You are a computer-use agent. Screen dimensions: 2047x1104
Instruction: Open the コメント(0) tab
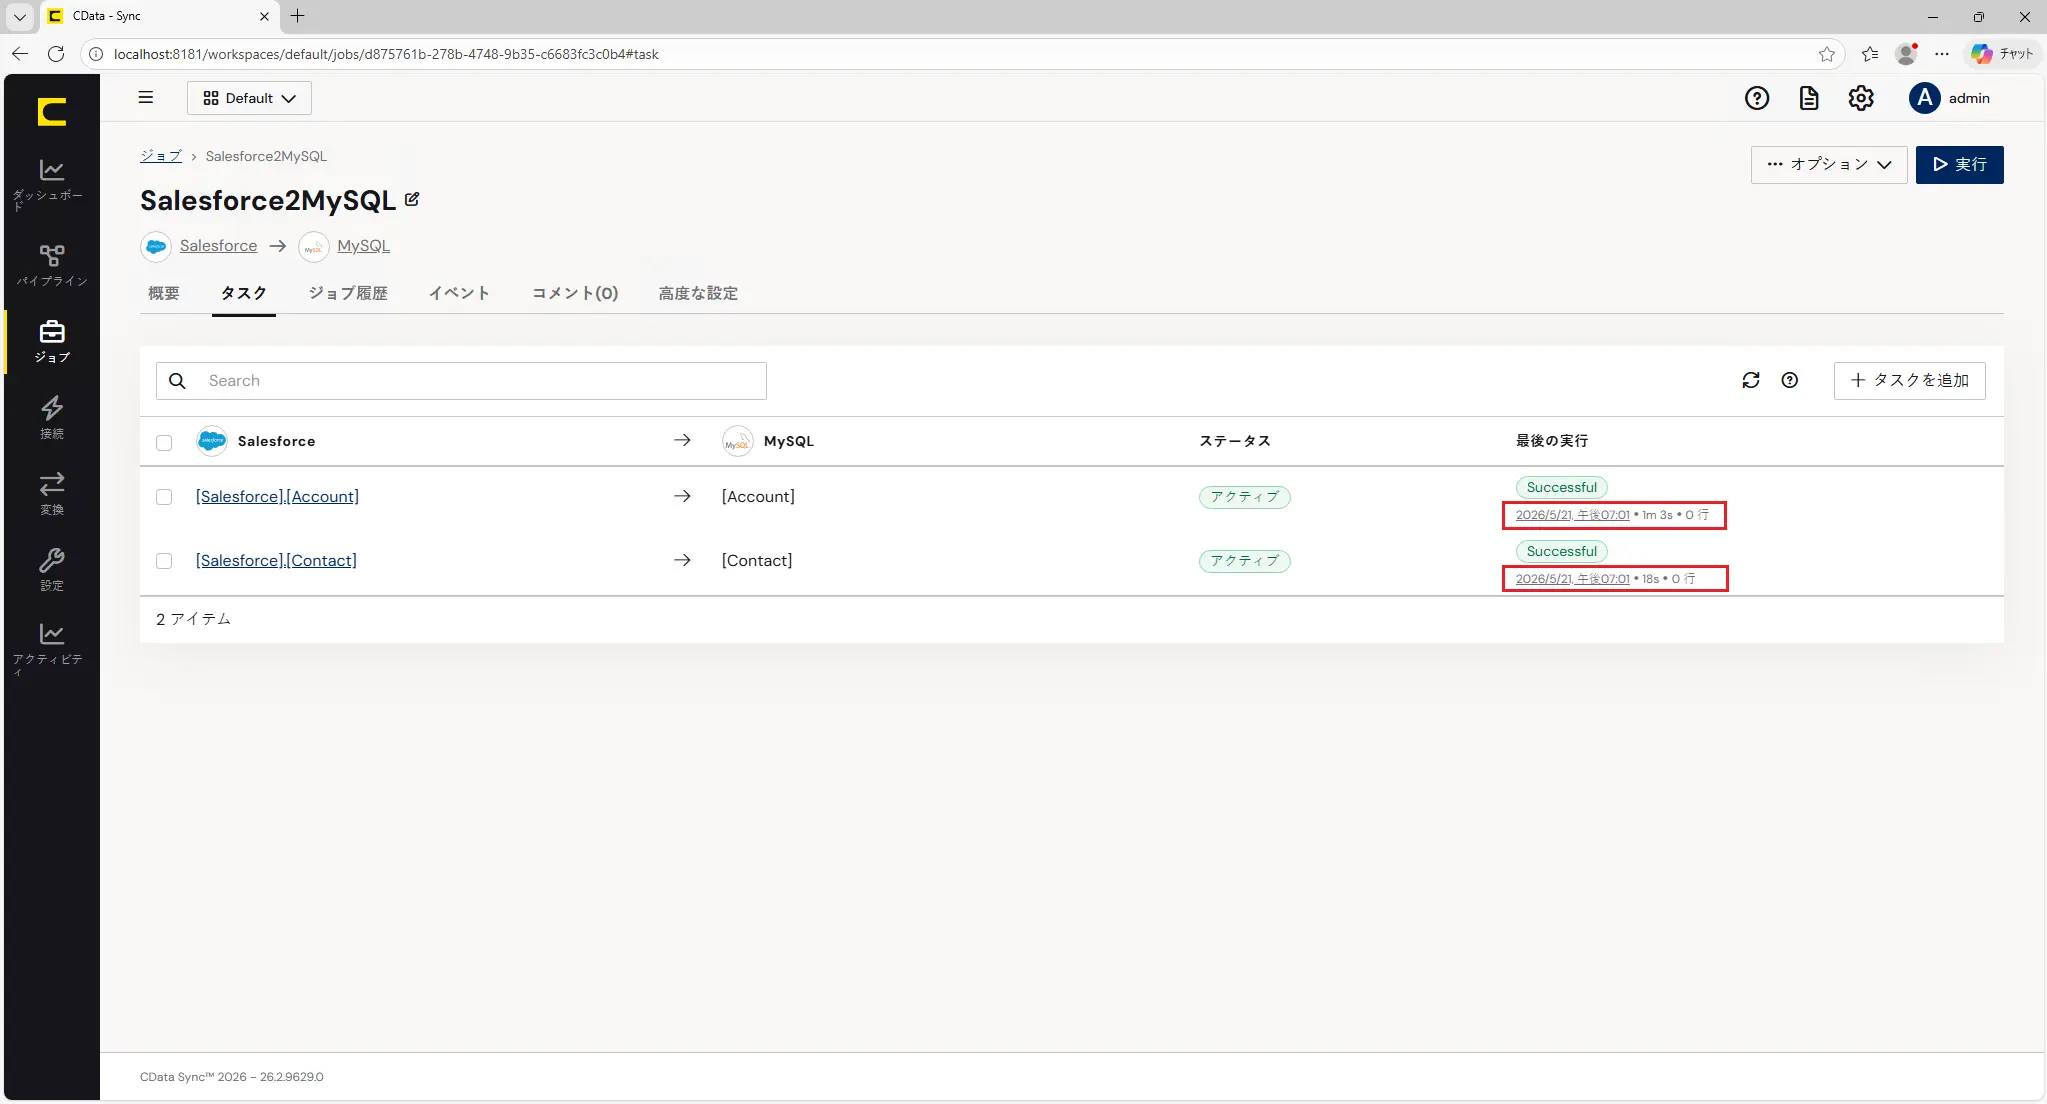(575, 293)
